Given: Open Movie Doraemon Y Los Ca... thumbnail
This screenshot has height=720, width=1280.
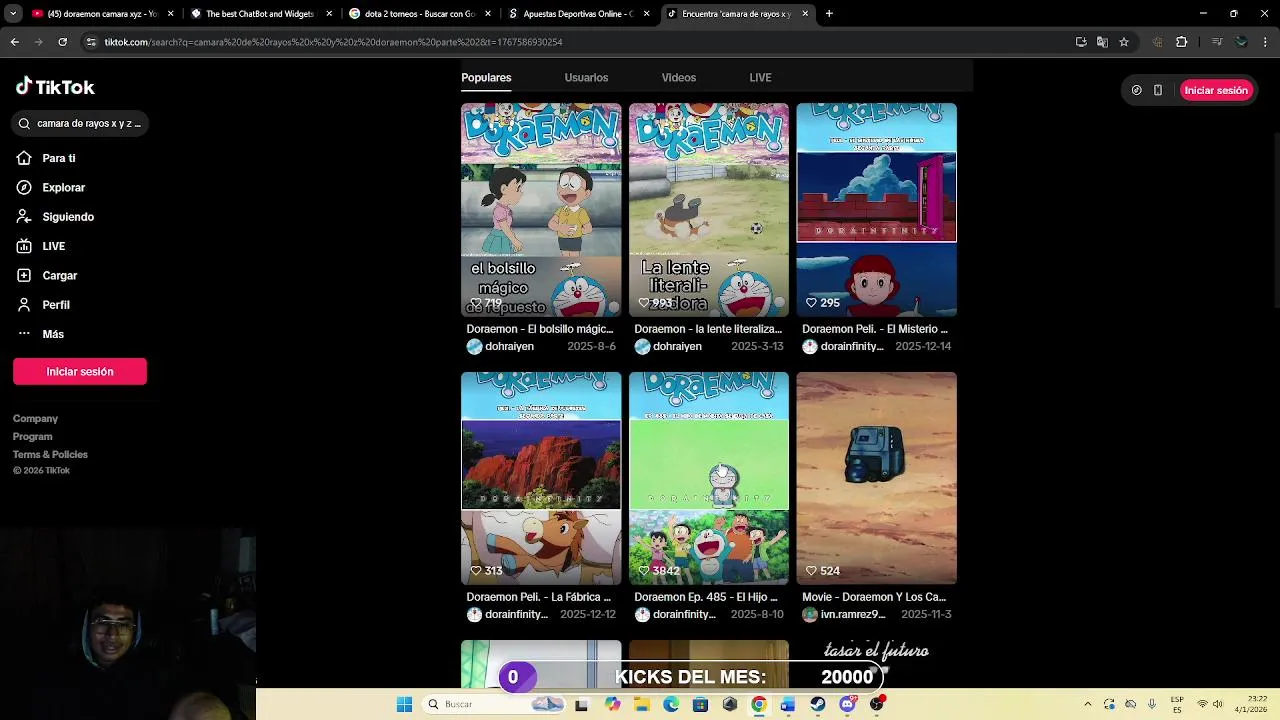Looking at the screenshot, I should pos(877,478).
